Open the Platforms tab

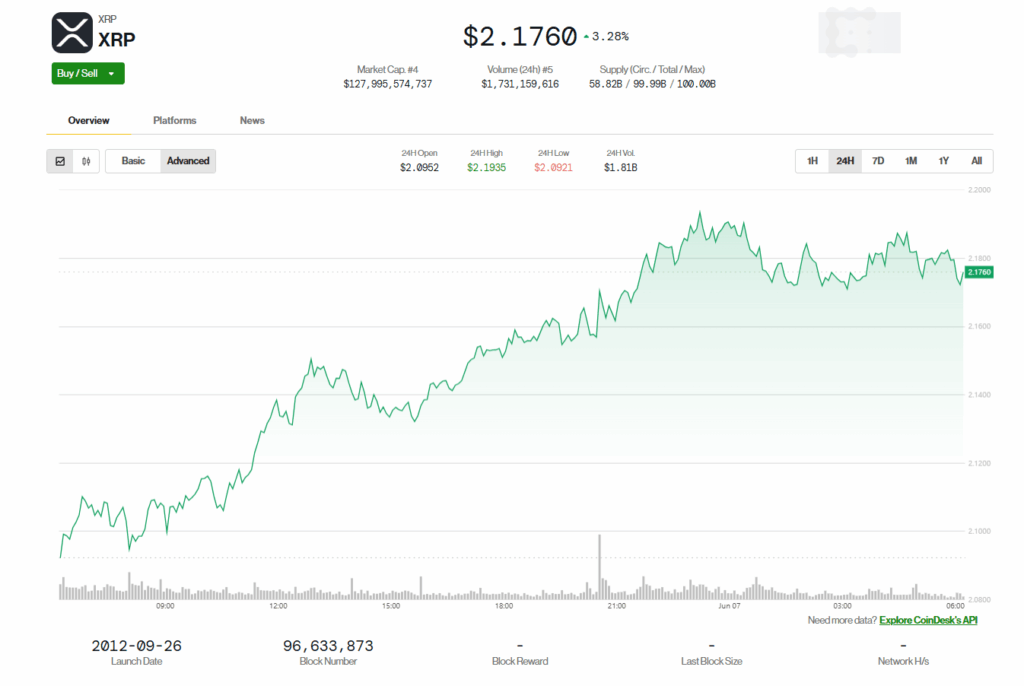coord(174,120)
